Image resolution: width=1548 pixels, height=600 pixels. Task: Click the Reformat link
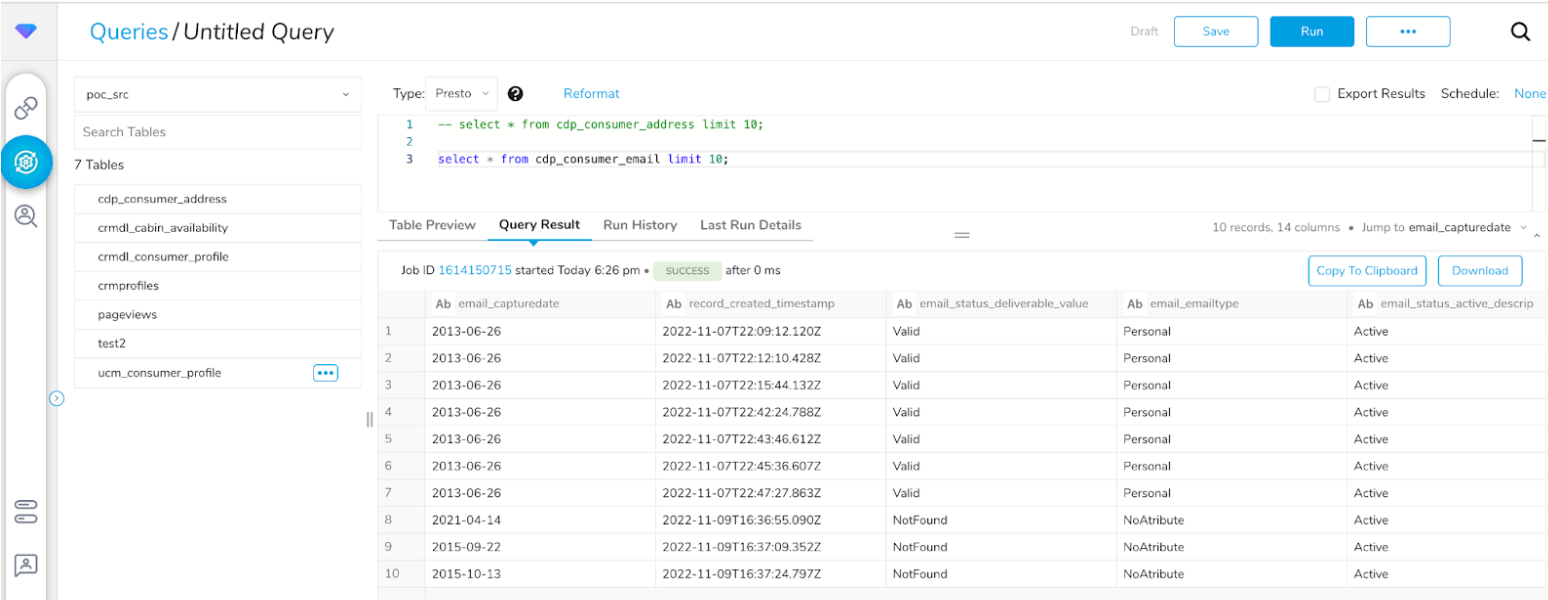[591, 94]
